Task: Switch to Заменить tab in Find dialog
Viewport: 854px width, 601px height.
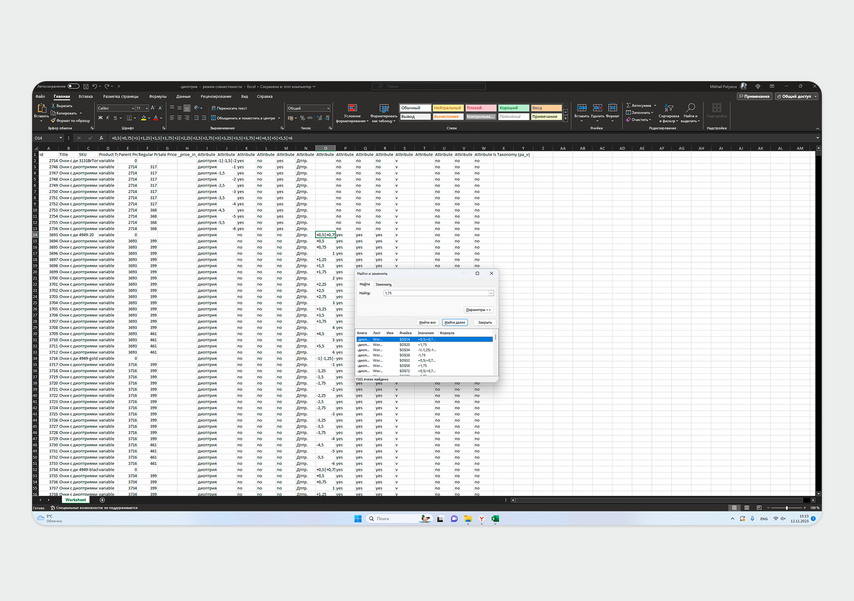Action: pos(383,284)
